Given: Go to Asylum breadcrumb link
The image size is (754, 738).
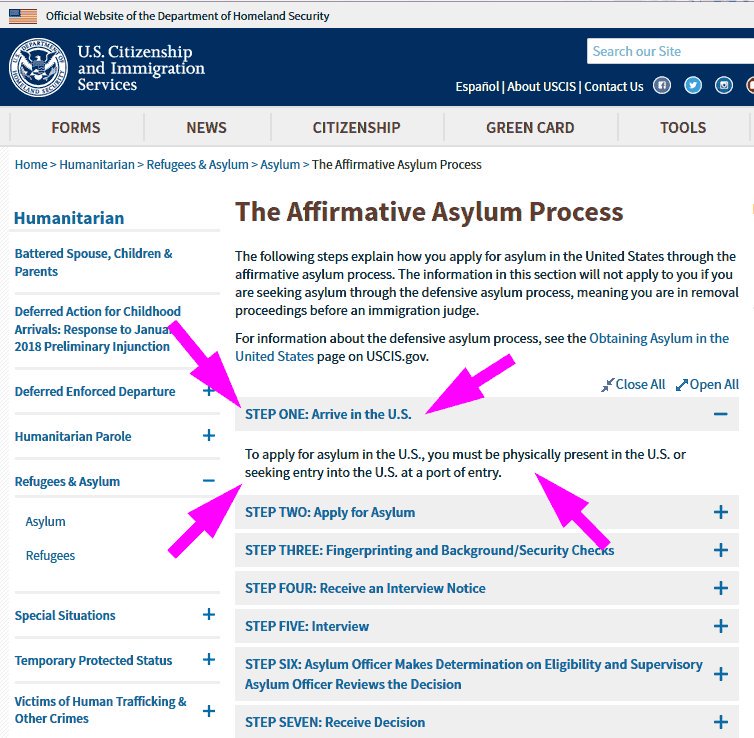Looking at the screenshot, I should (280, 164).
